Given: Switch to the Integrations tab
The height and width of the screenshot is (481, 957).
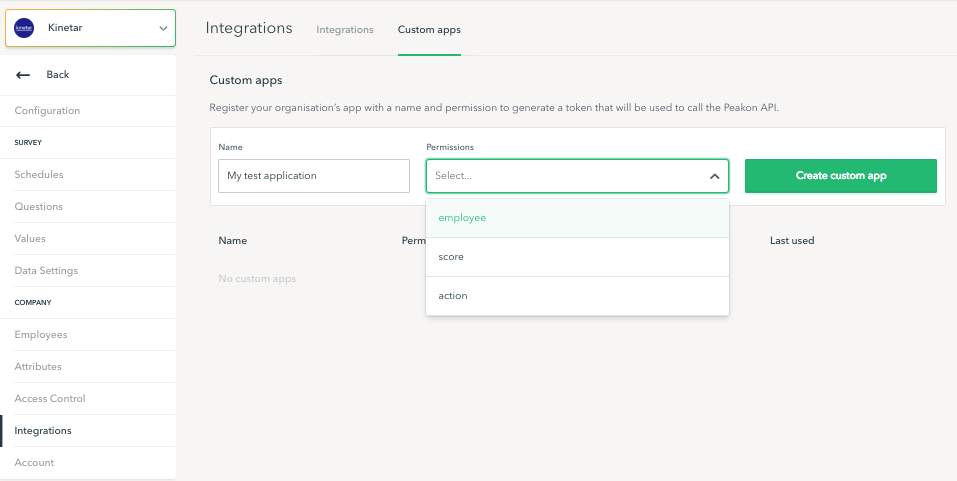Looking at the screenshot, I should point(345,30).
